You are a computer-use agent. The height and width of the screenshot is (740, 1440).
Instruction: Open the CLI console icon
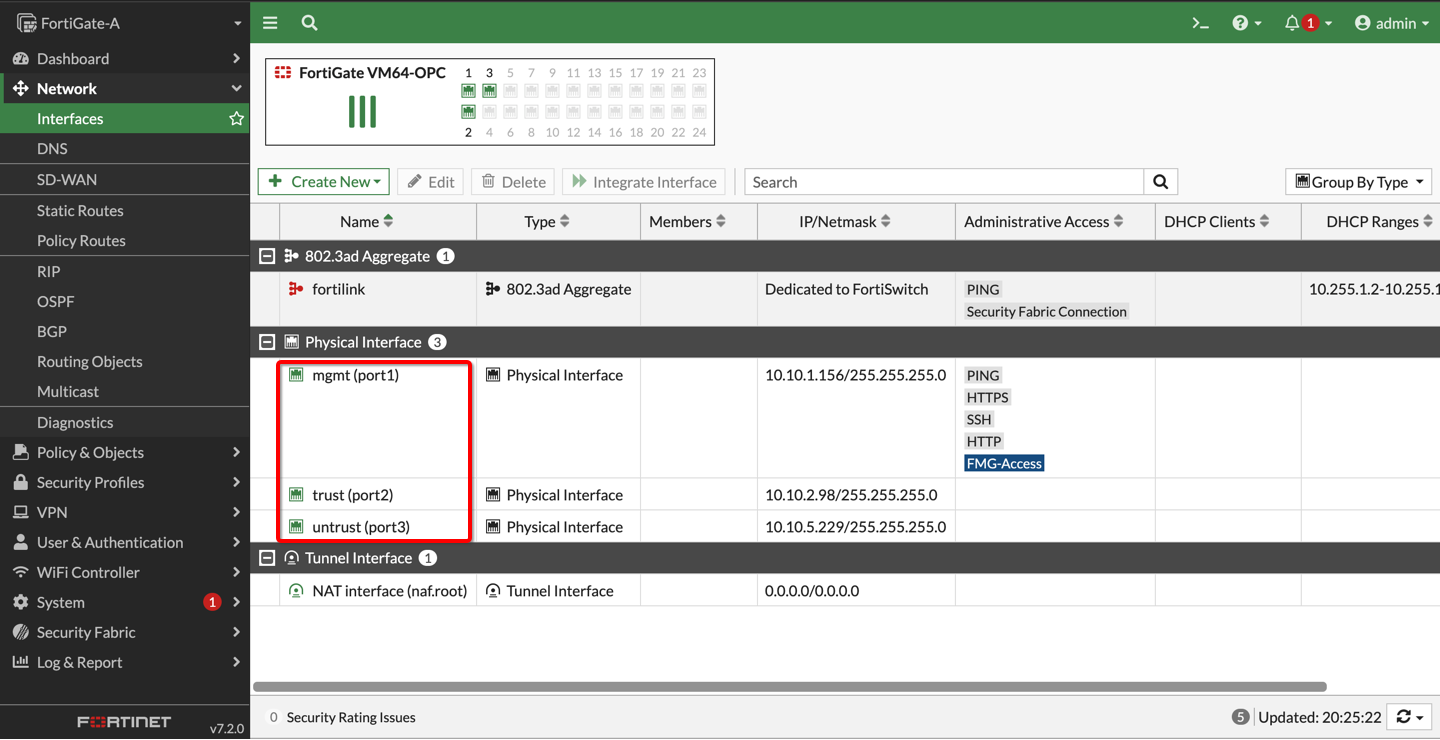point(1200,23)
